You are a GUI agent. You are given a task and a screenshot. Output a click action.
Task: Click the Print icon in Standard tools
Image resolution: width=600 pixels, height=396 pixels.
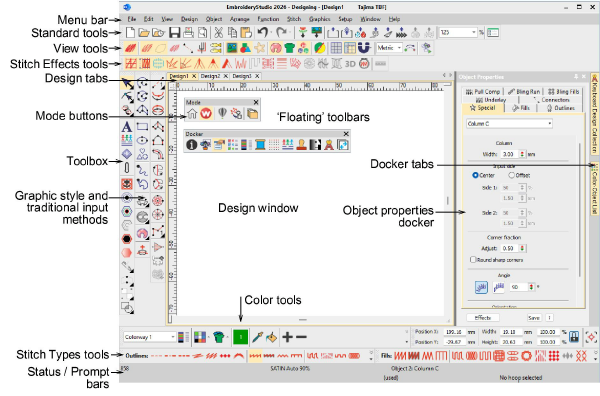tap(188, 33)
